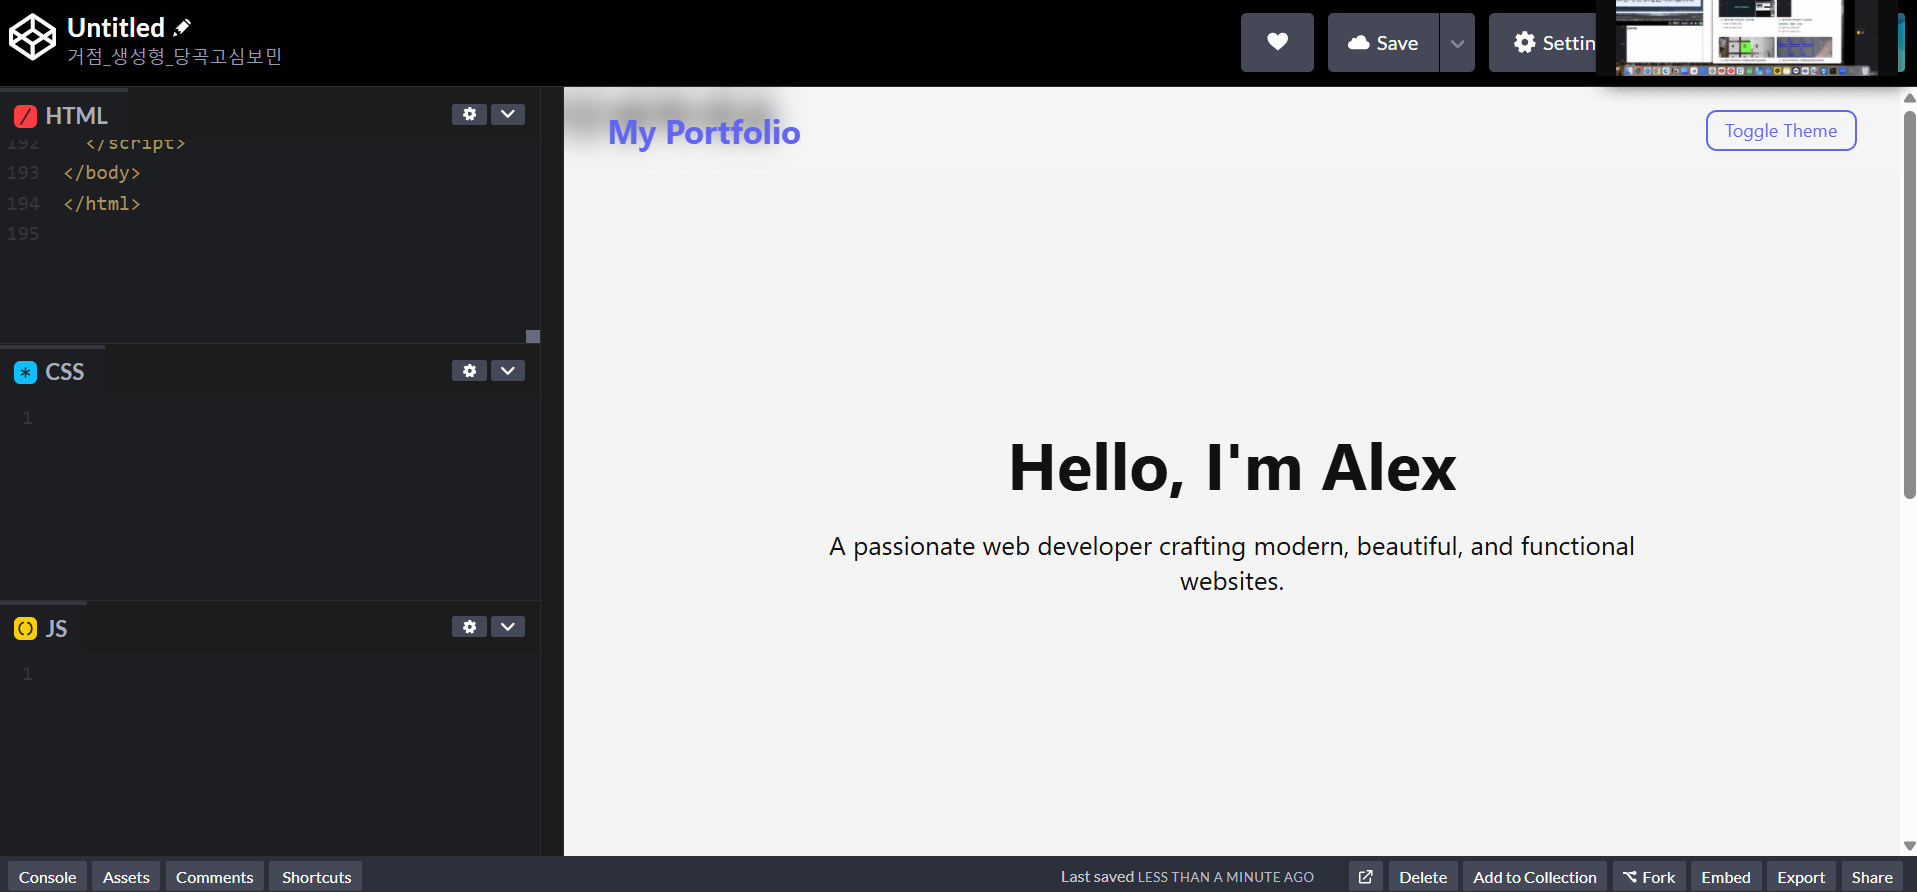
Task: Toggle the preview theme
Action: point(1780,131)
